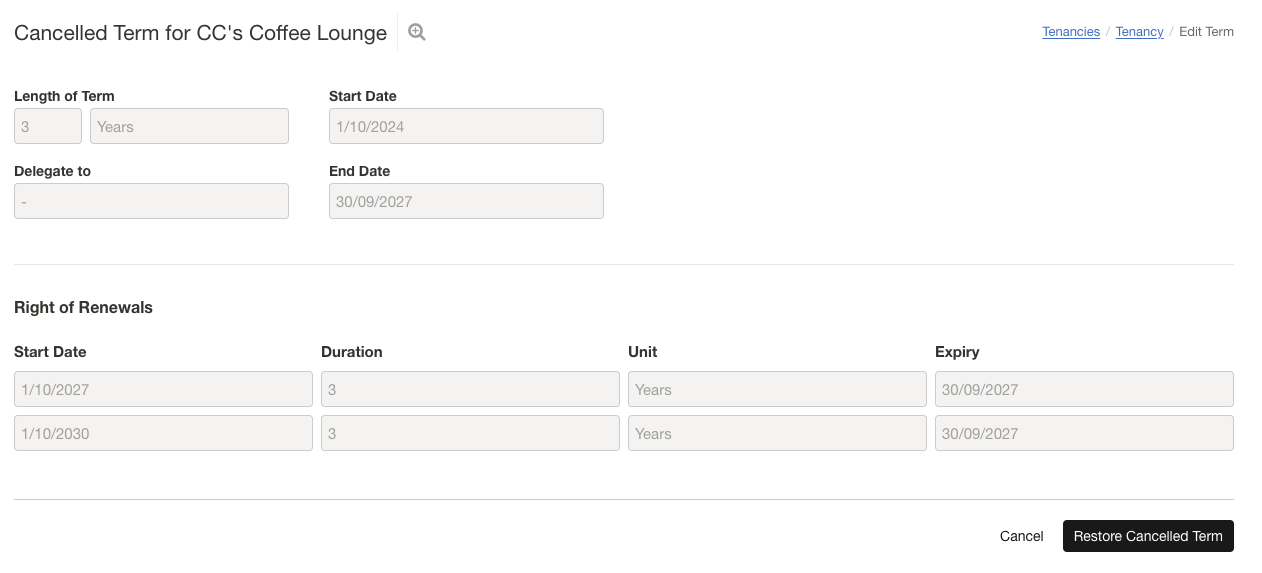Open the second renewal Unit Years dropdown
This screenshot has height=573, width=1262.
point(777,434)
